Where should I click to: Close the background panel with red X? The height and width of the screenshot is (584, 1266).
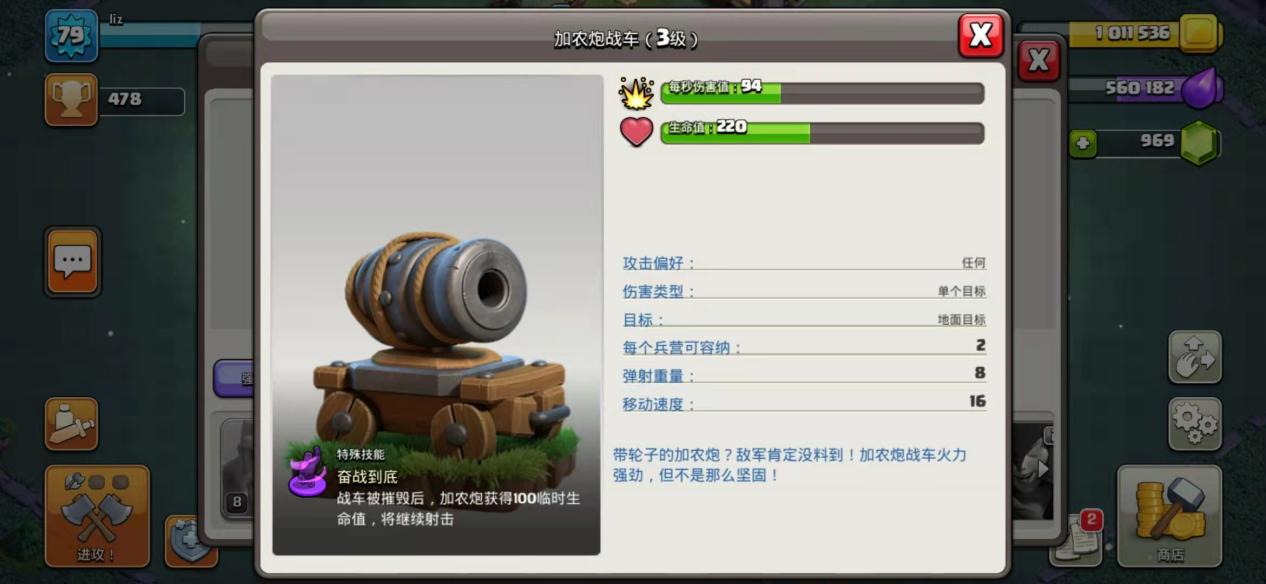tap(1039, 62)
